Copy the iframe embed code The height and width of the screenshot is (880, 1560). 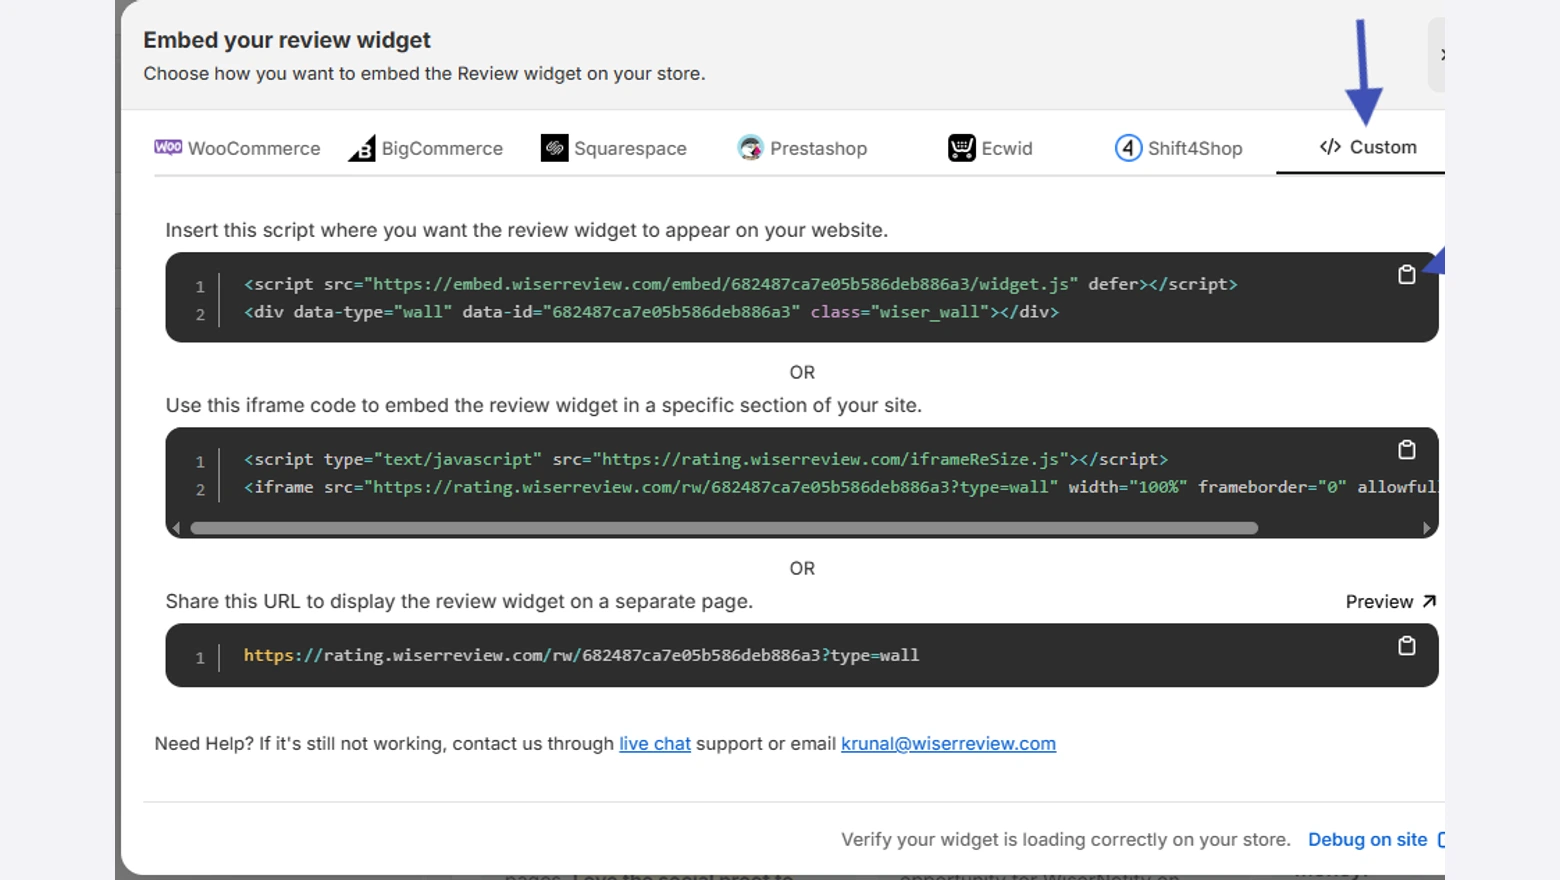tap(1406, 450)
